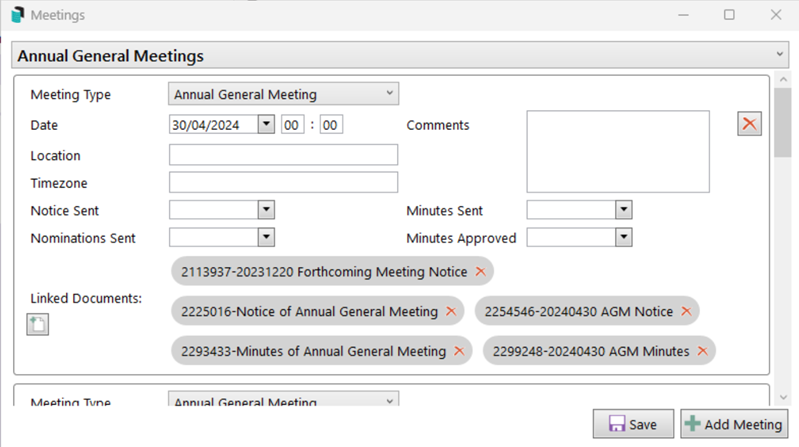Open the Date calendar picker dropdown
Image resolution: width=799 pixels, height=447 pixels.
[x=265, y=125]
